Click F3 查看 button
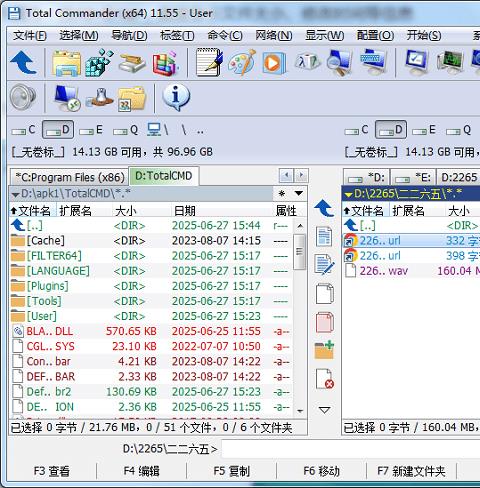The width and height of the screenshot is (480, 488). (52, 471)
